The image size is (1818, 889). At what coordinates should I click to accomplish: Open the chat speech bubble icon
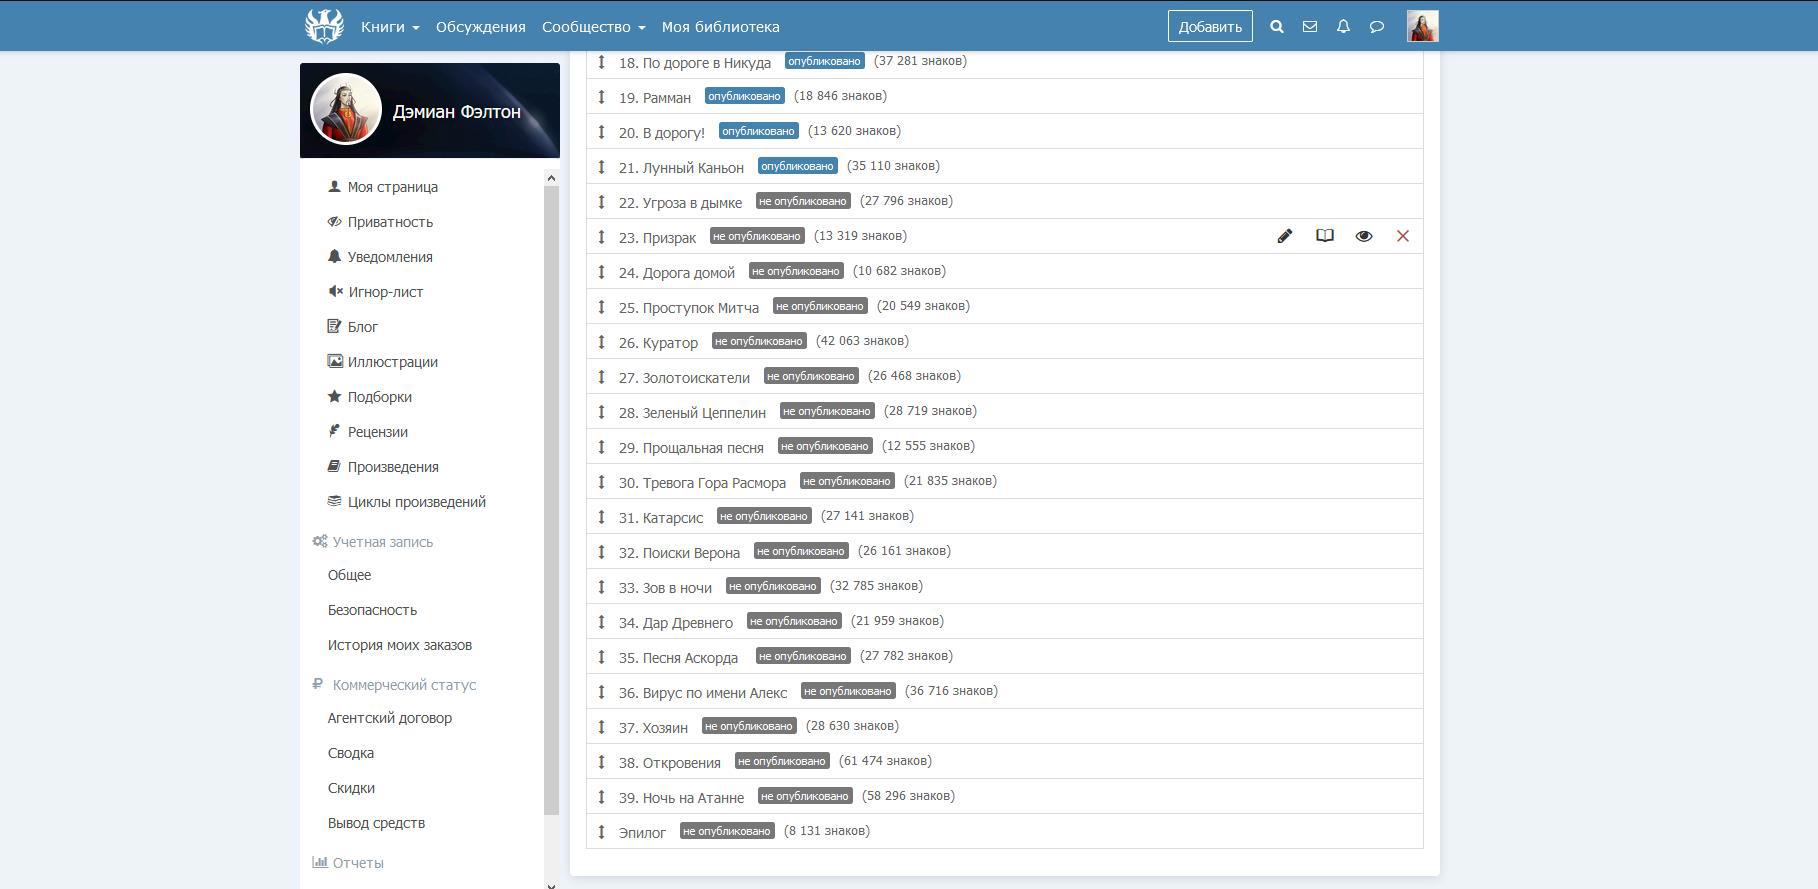pyautogui.click(x=1377, y=27)
